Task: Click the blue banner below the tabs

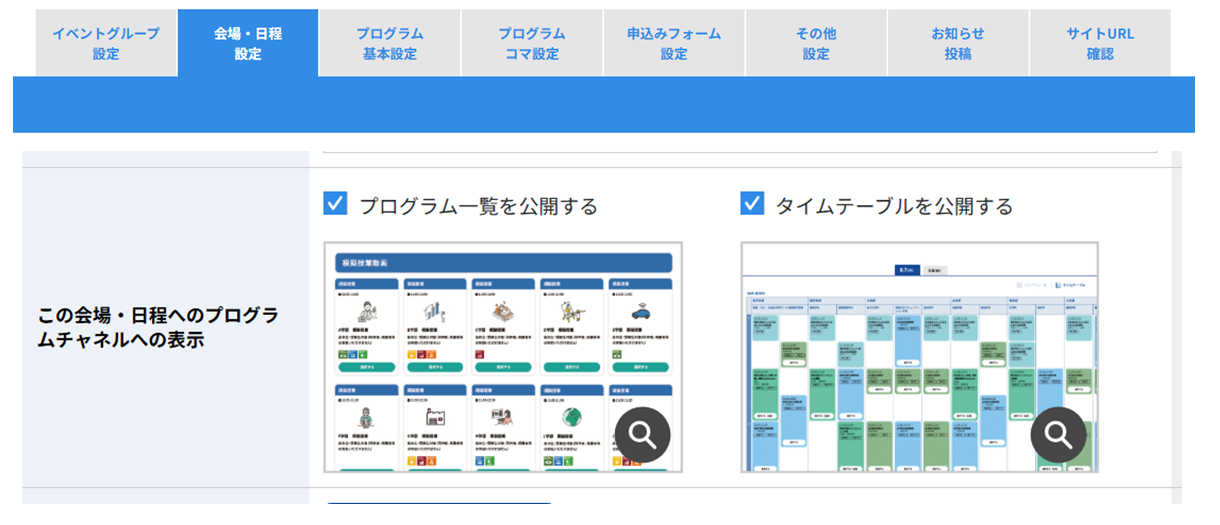Action: tap(603, 104)
